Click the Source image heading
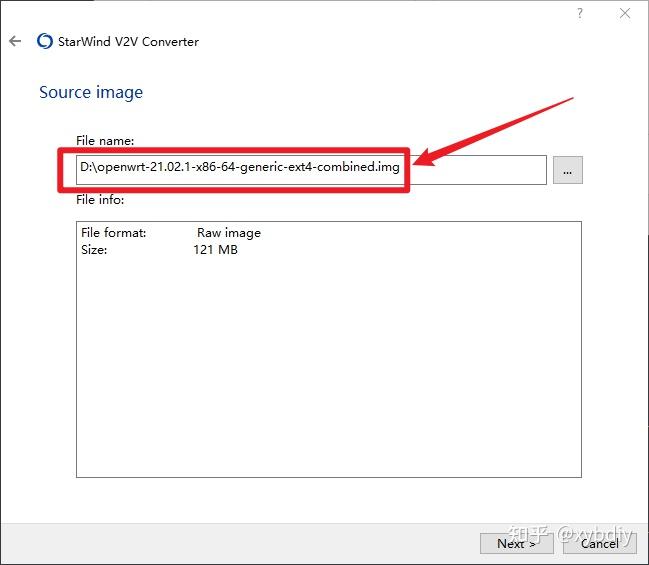Image resolution: width=649 pixels, height=565 pixels. pos(91,92)
